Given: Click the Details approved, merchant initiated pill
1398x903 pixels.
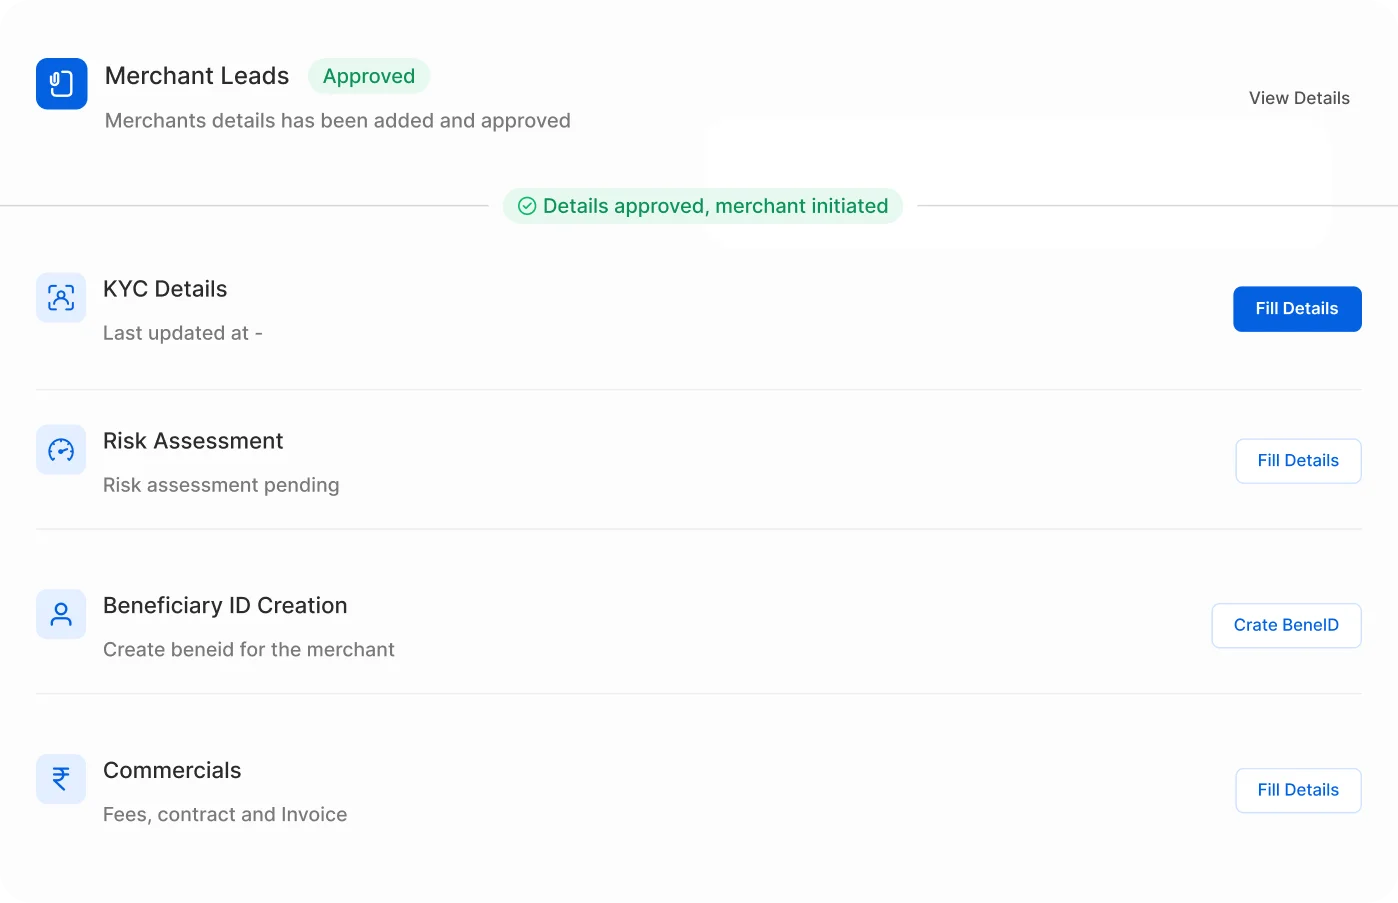Looking at the screenshot, I should click(x=703, y=206).
